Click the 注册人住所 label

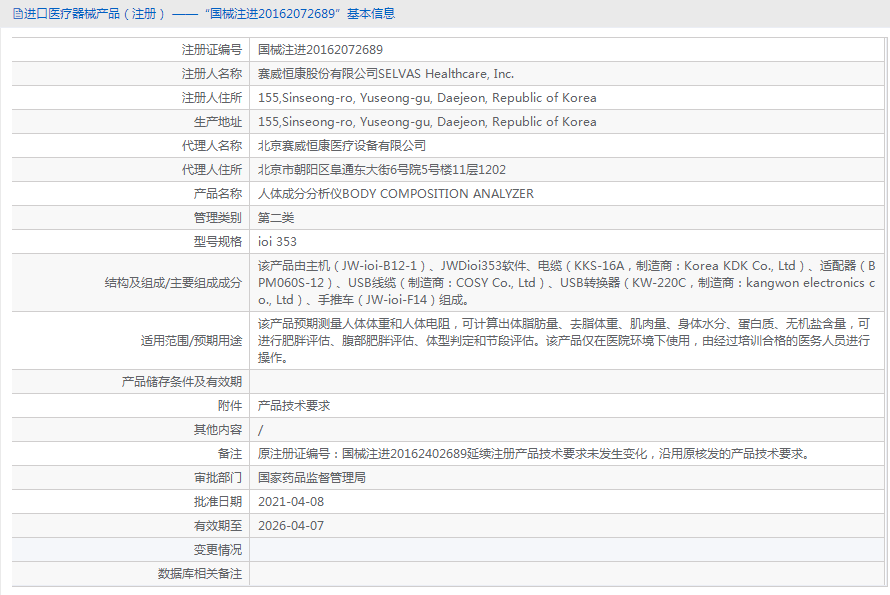click(x=212, y=98)
